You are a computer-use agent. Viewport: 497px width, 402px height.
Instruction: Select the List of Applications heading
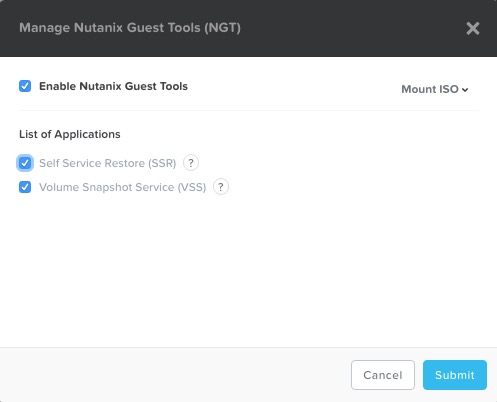pos(70,134)
